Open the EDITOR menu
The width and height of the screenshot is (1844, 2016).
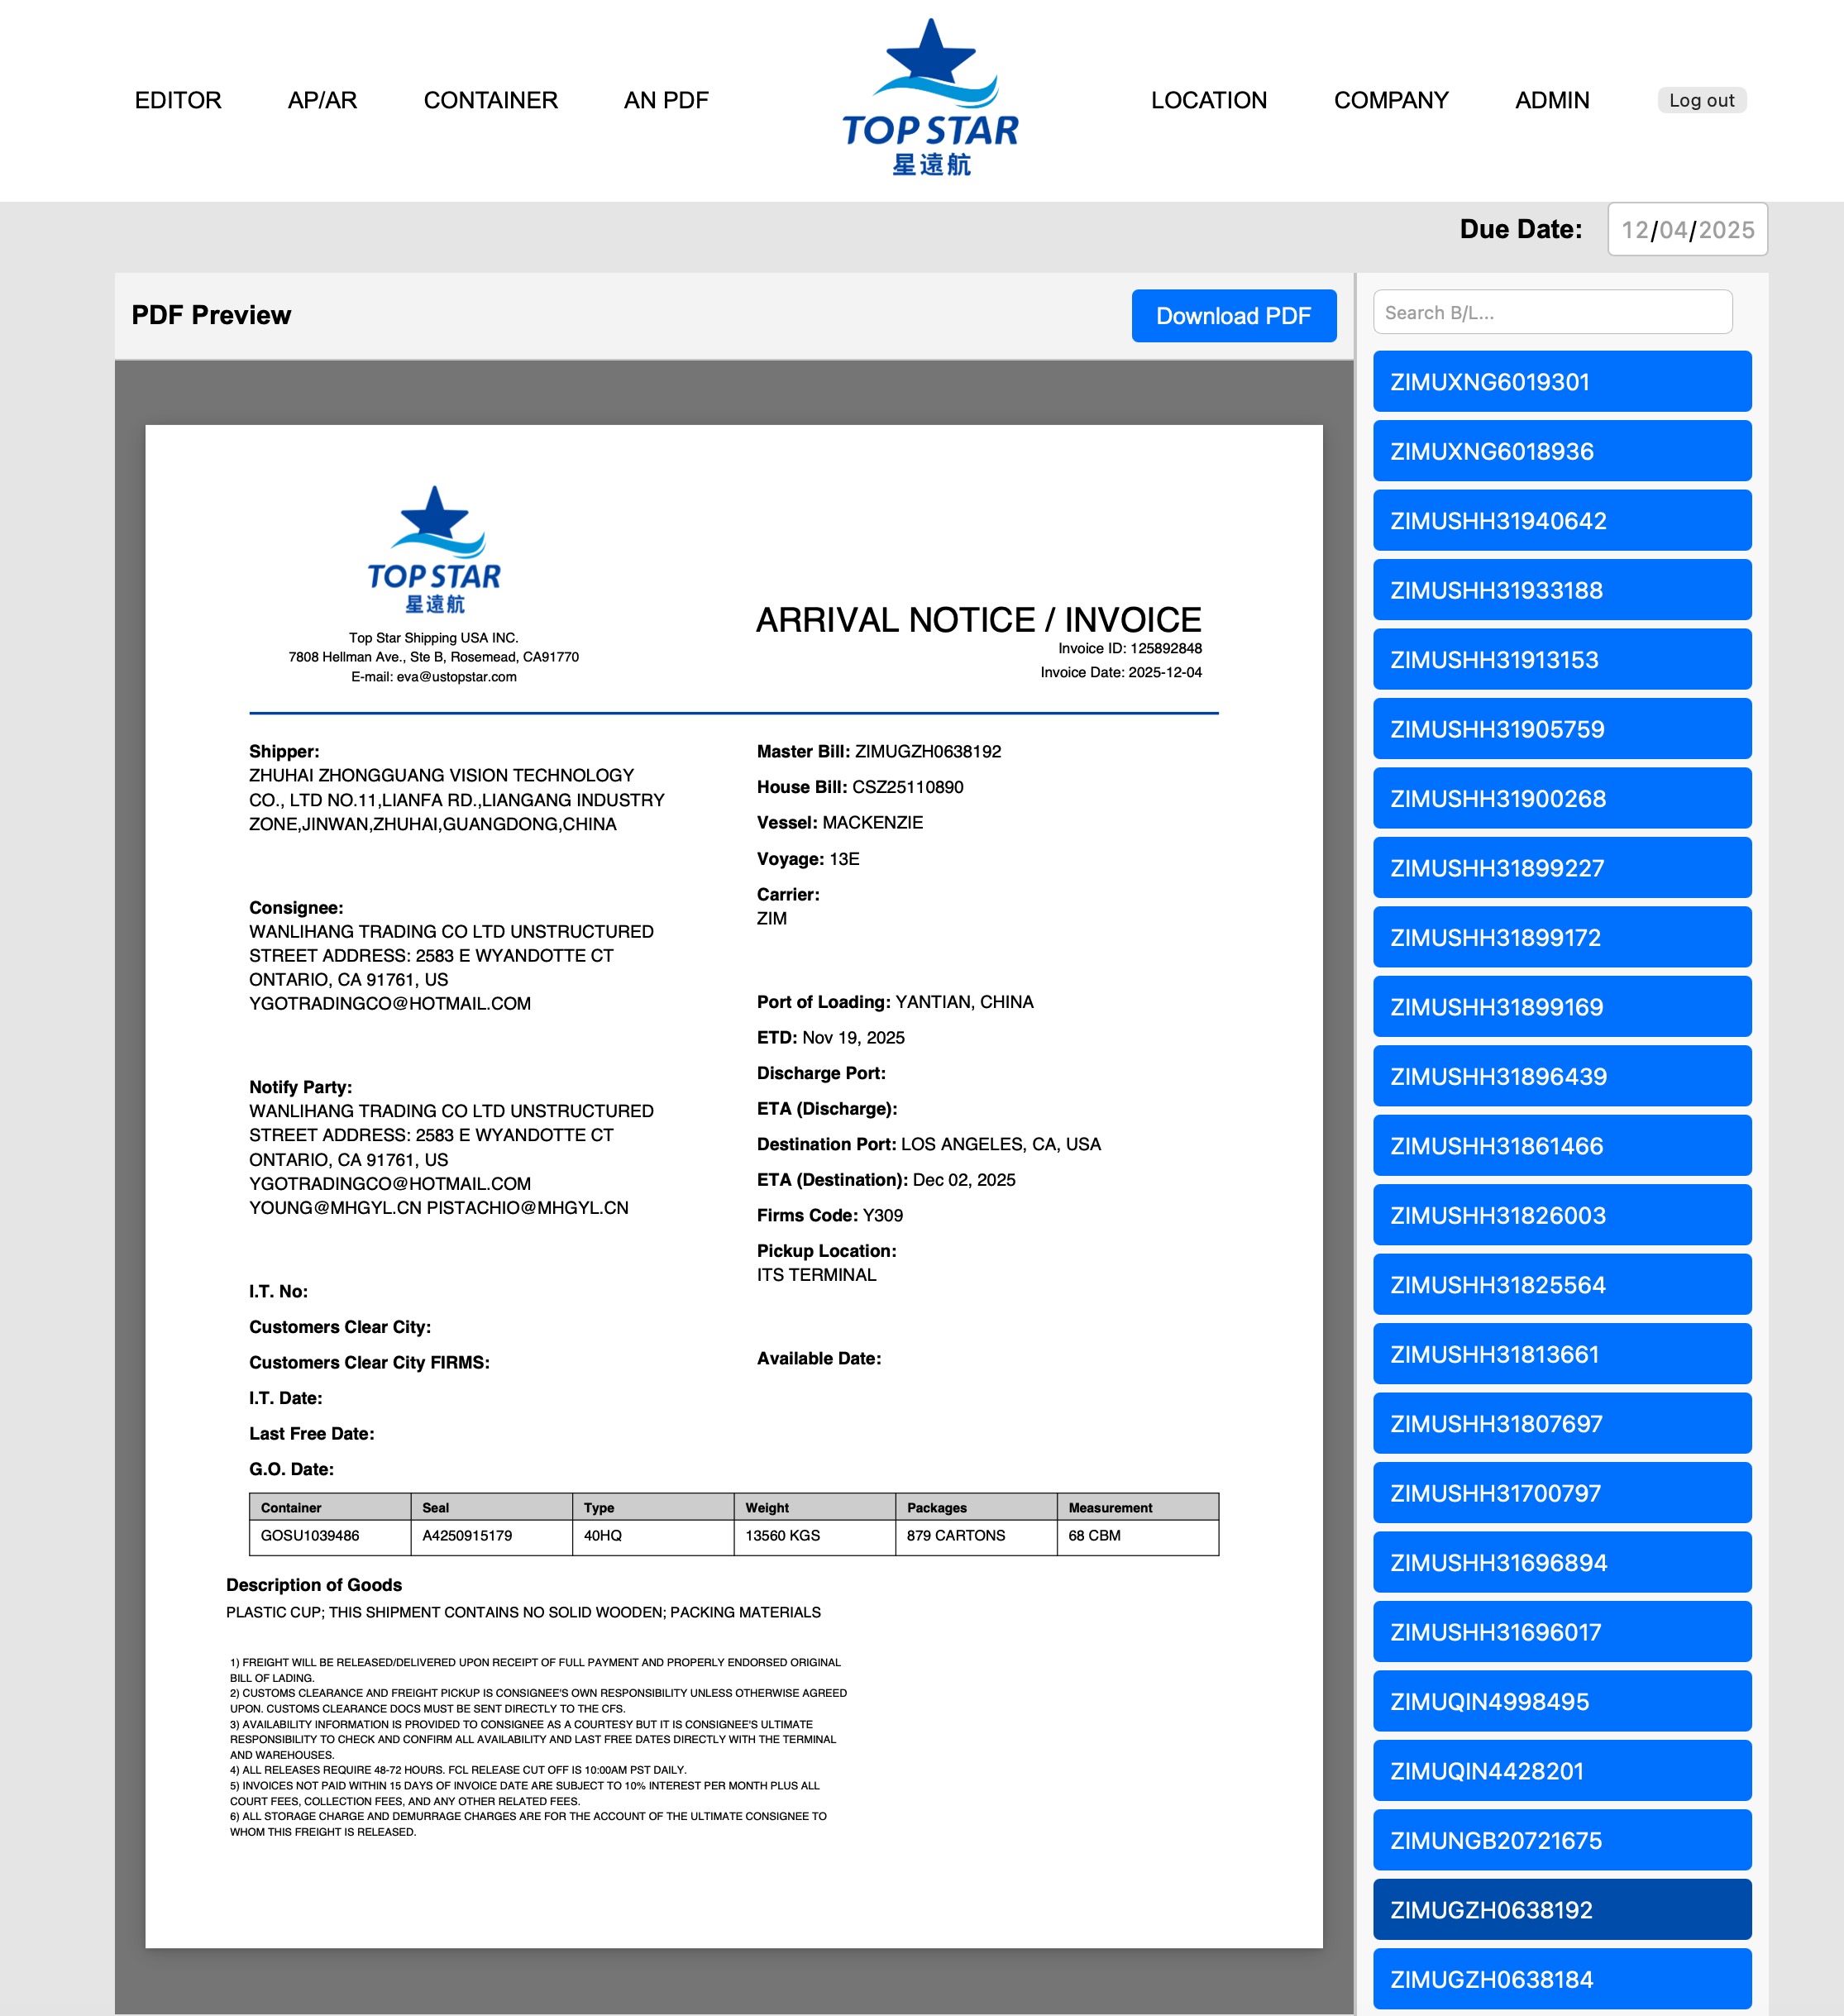(x=178, y=100)
